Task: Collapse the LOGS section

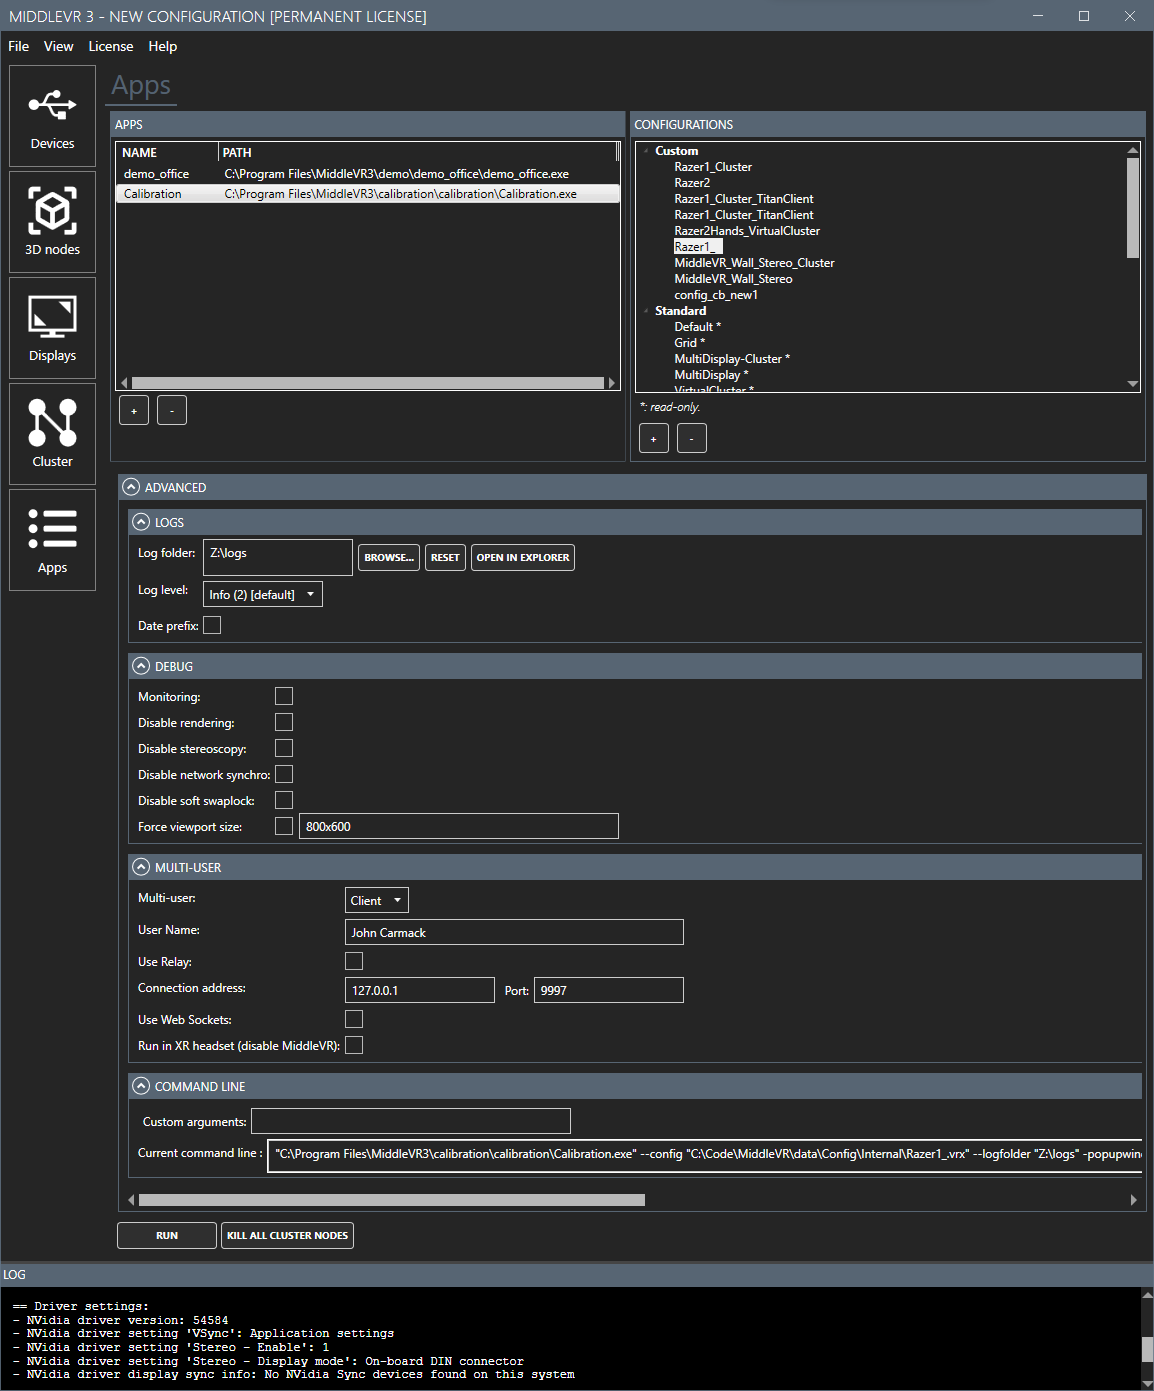Action: pyautogui.click(x=141, y=522)
